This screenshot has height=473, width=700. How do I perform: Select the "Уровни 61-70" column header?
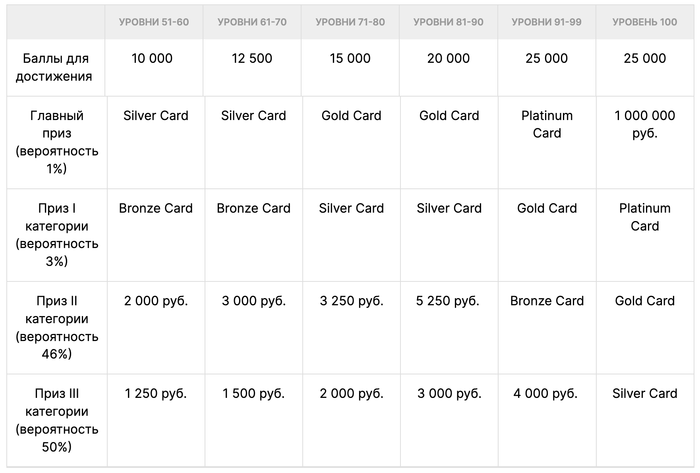coord(252,21)
